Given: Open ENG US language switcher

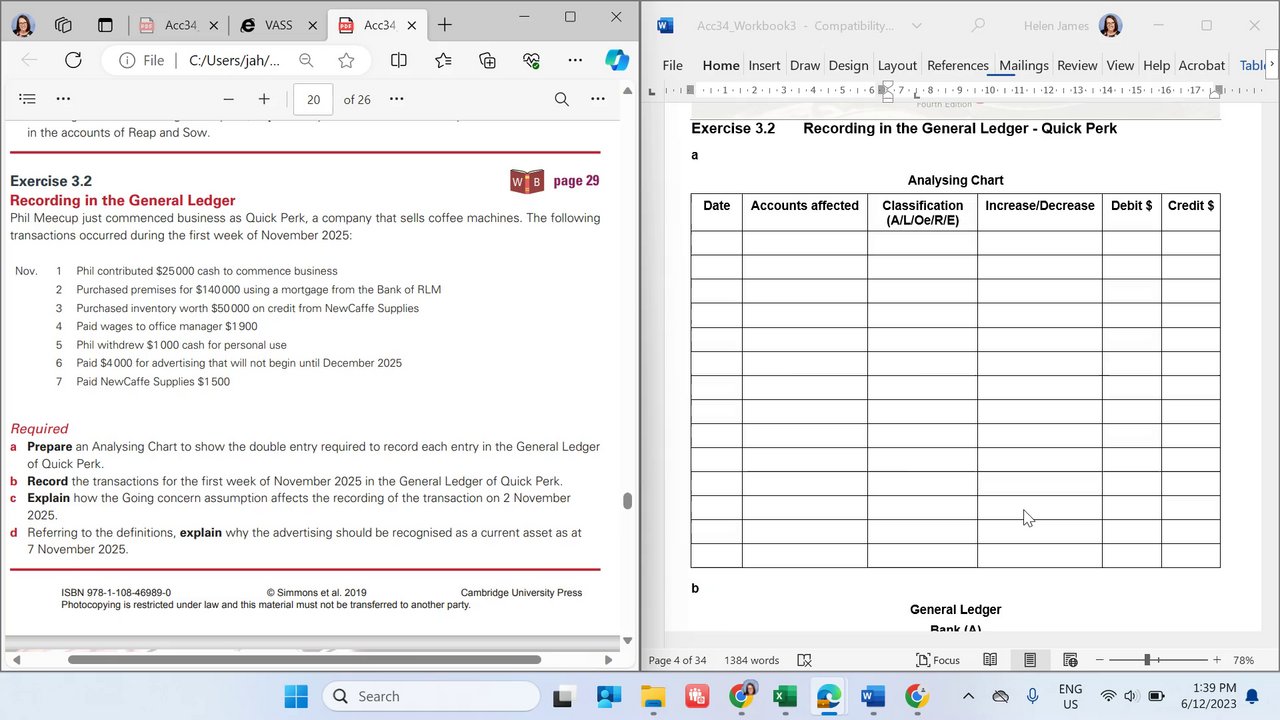Looking at the screenshot, I should (1070, 696).
